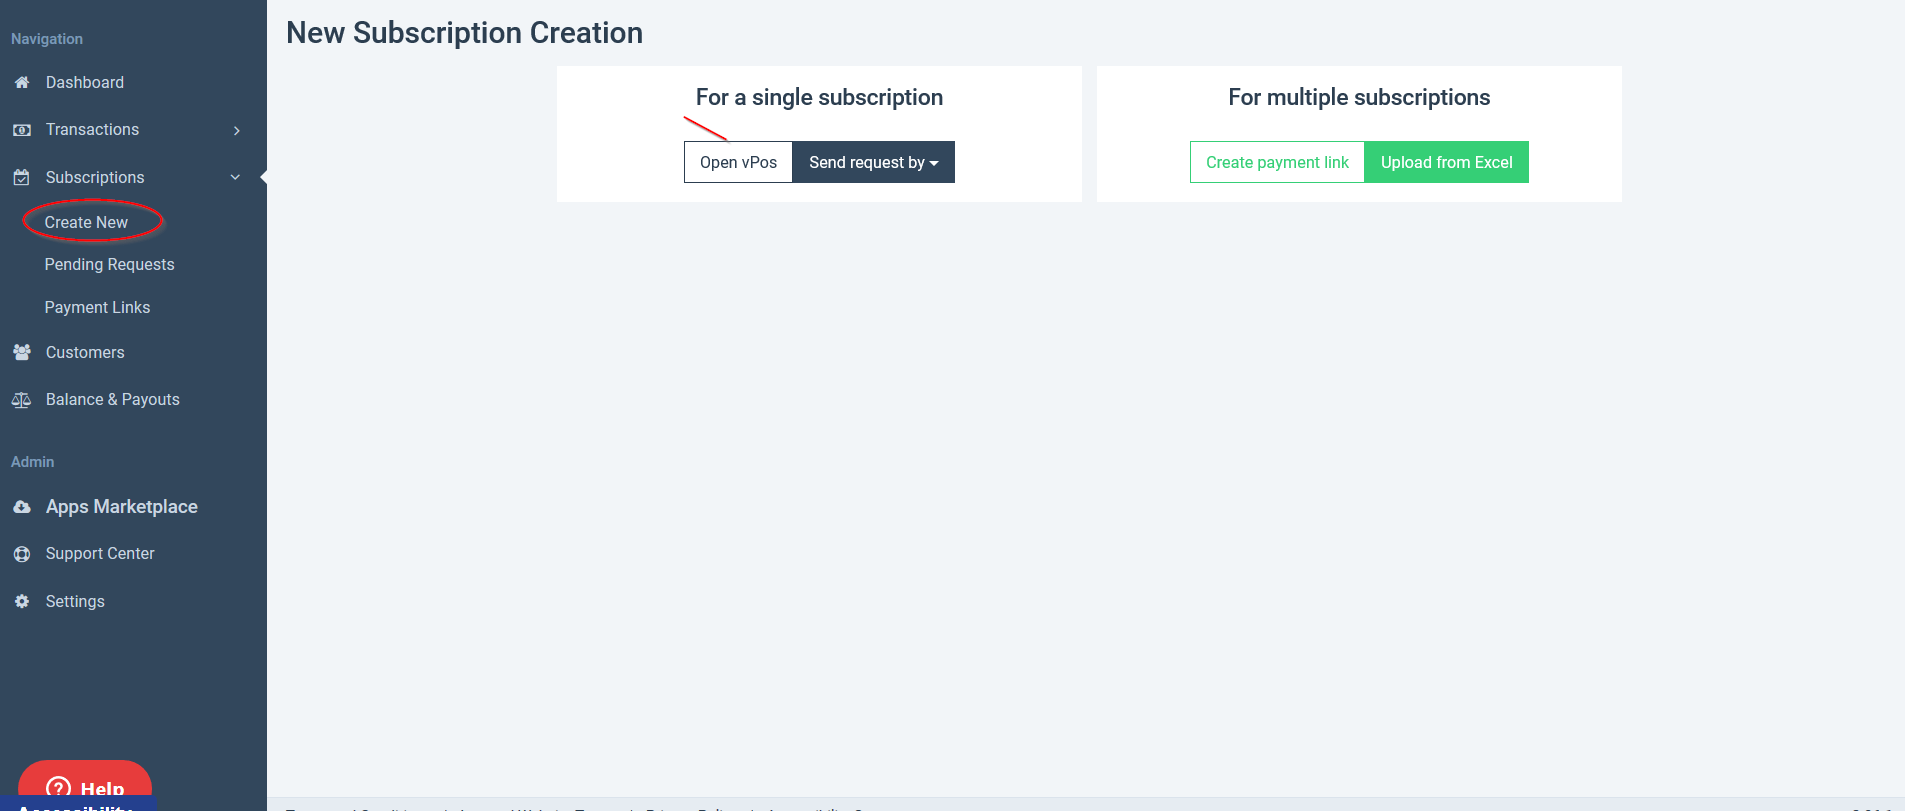The image size is (1905, 811).
Task: Click the Dashboard home icon
Action: 22,83
